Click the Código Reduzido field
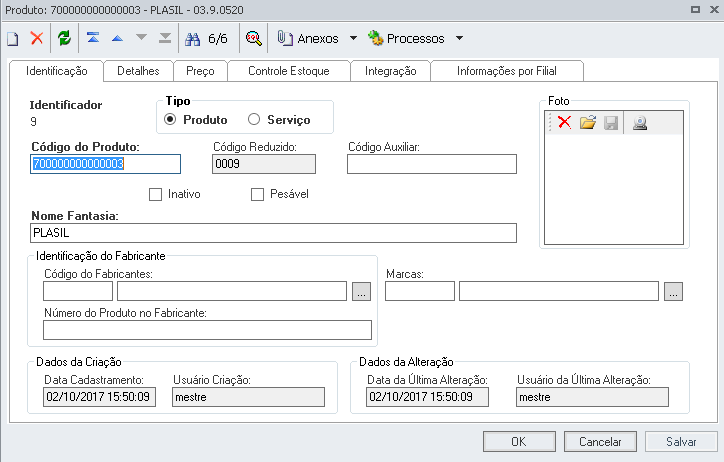This screenshot has width=724, height=462. 264,164
